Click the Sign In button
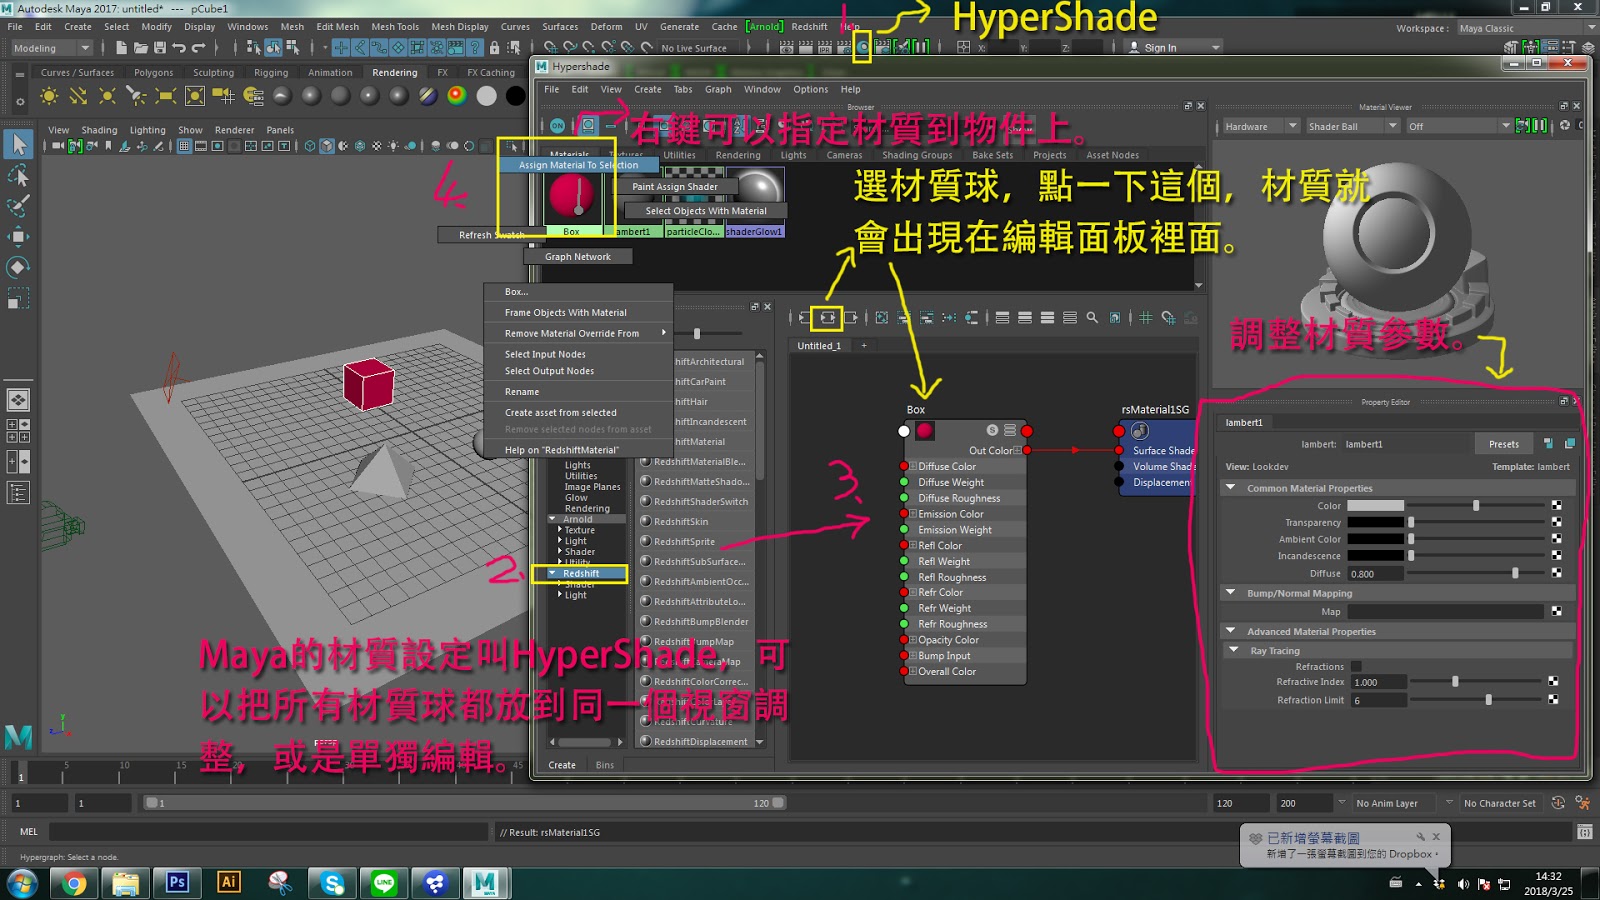Viewport: 1600px width, 900px height. (1160, 48)
